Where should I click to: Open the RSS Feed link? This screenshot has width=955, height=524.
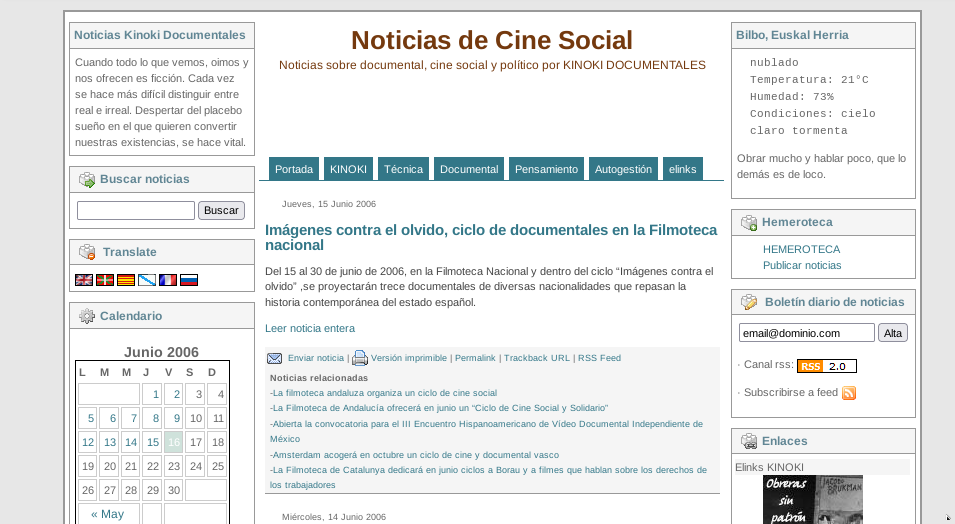tap(599, 358)
